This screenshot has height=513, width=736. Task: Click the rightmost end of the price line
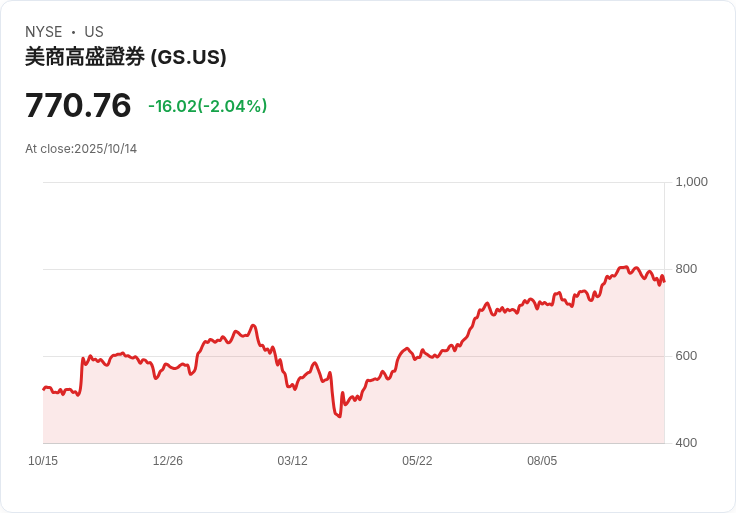coord(664,280)
